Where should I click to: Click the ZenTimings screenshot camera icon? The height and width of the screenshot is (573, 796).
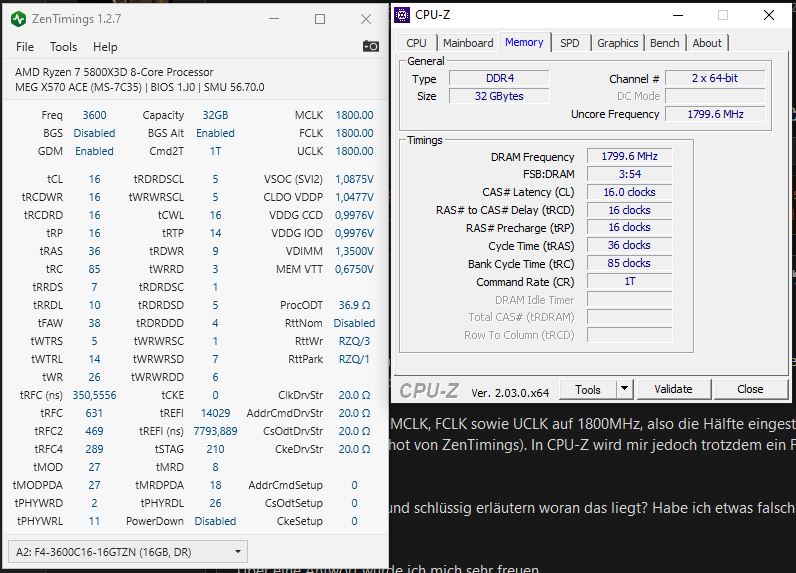pos(371,47)
